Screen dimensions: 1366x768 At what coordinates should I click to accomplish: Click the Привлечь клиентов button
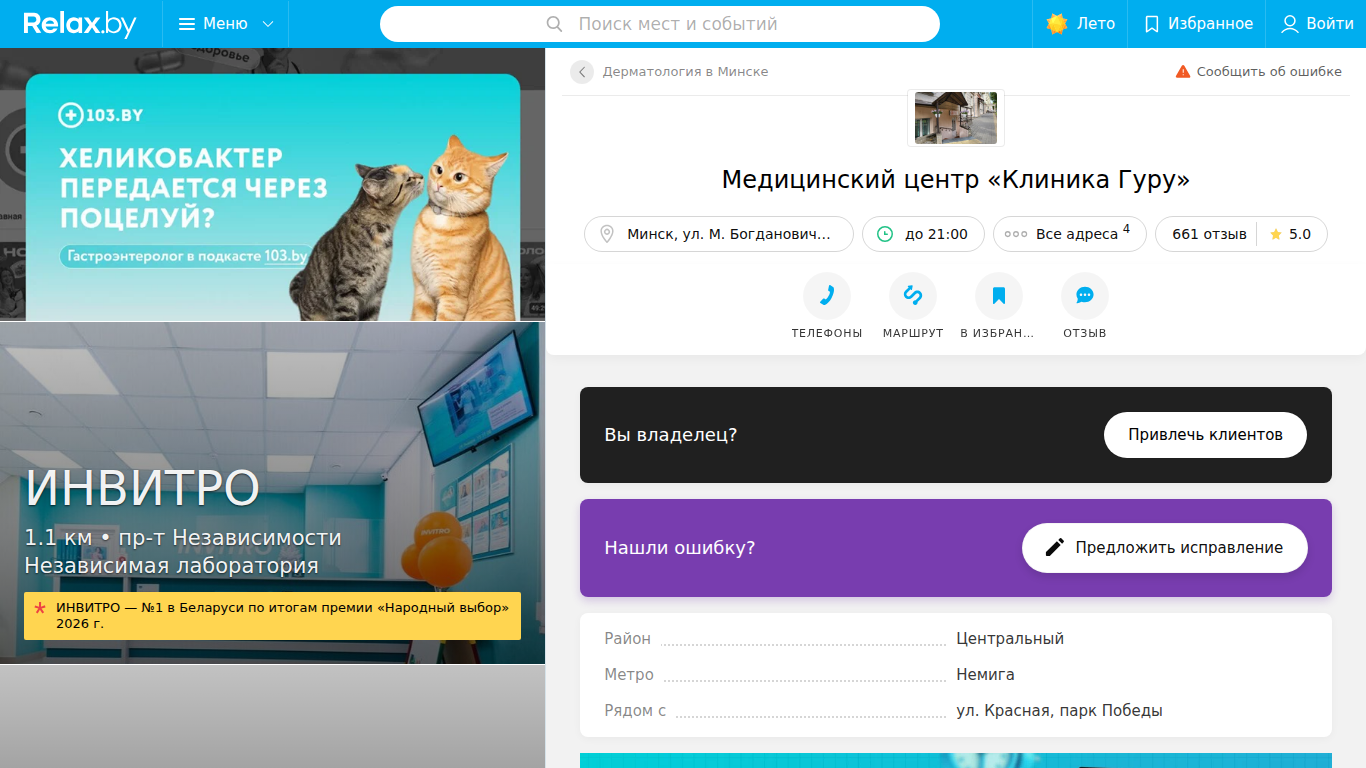coord(1205,435)
